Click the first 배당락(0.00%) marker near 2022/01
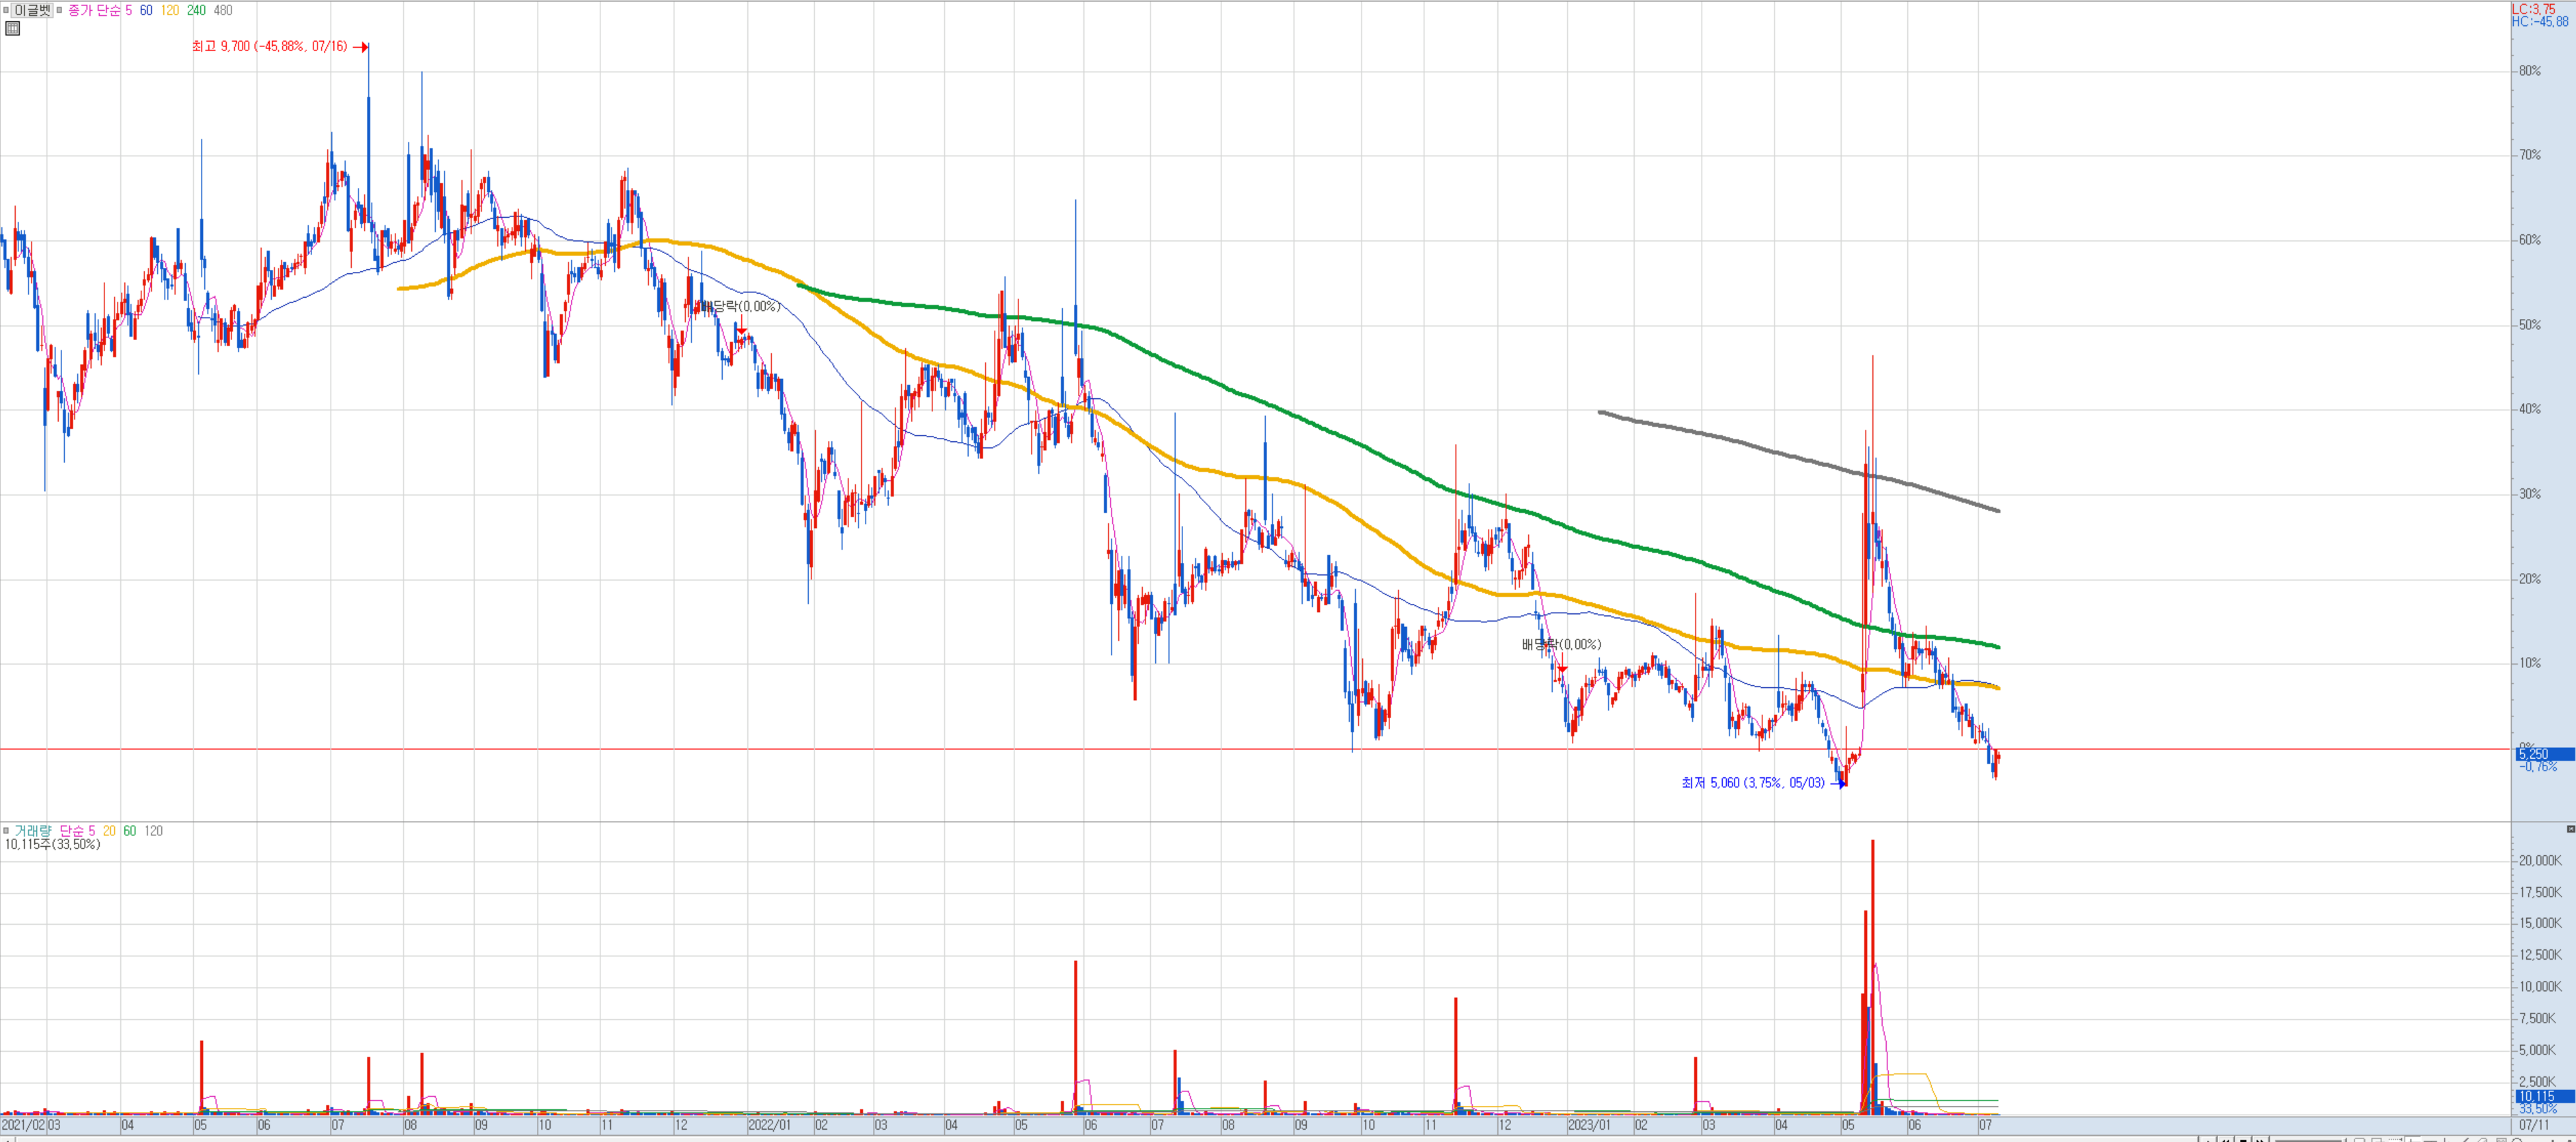Screen dimensions: 2576x1142 [741, 331]
